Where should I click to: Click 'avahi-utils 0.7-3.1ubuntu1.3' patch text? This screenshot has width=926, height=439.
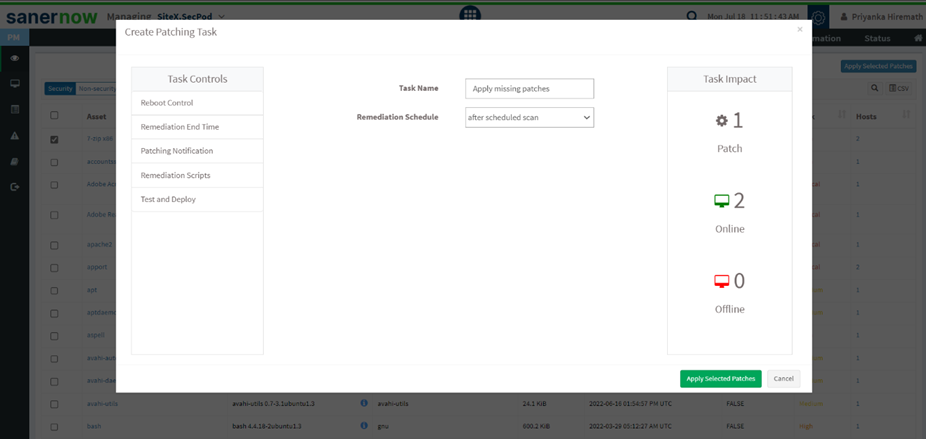coord(274,404)
